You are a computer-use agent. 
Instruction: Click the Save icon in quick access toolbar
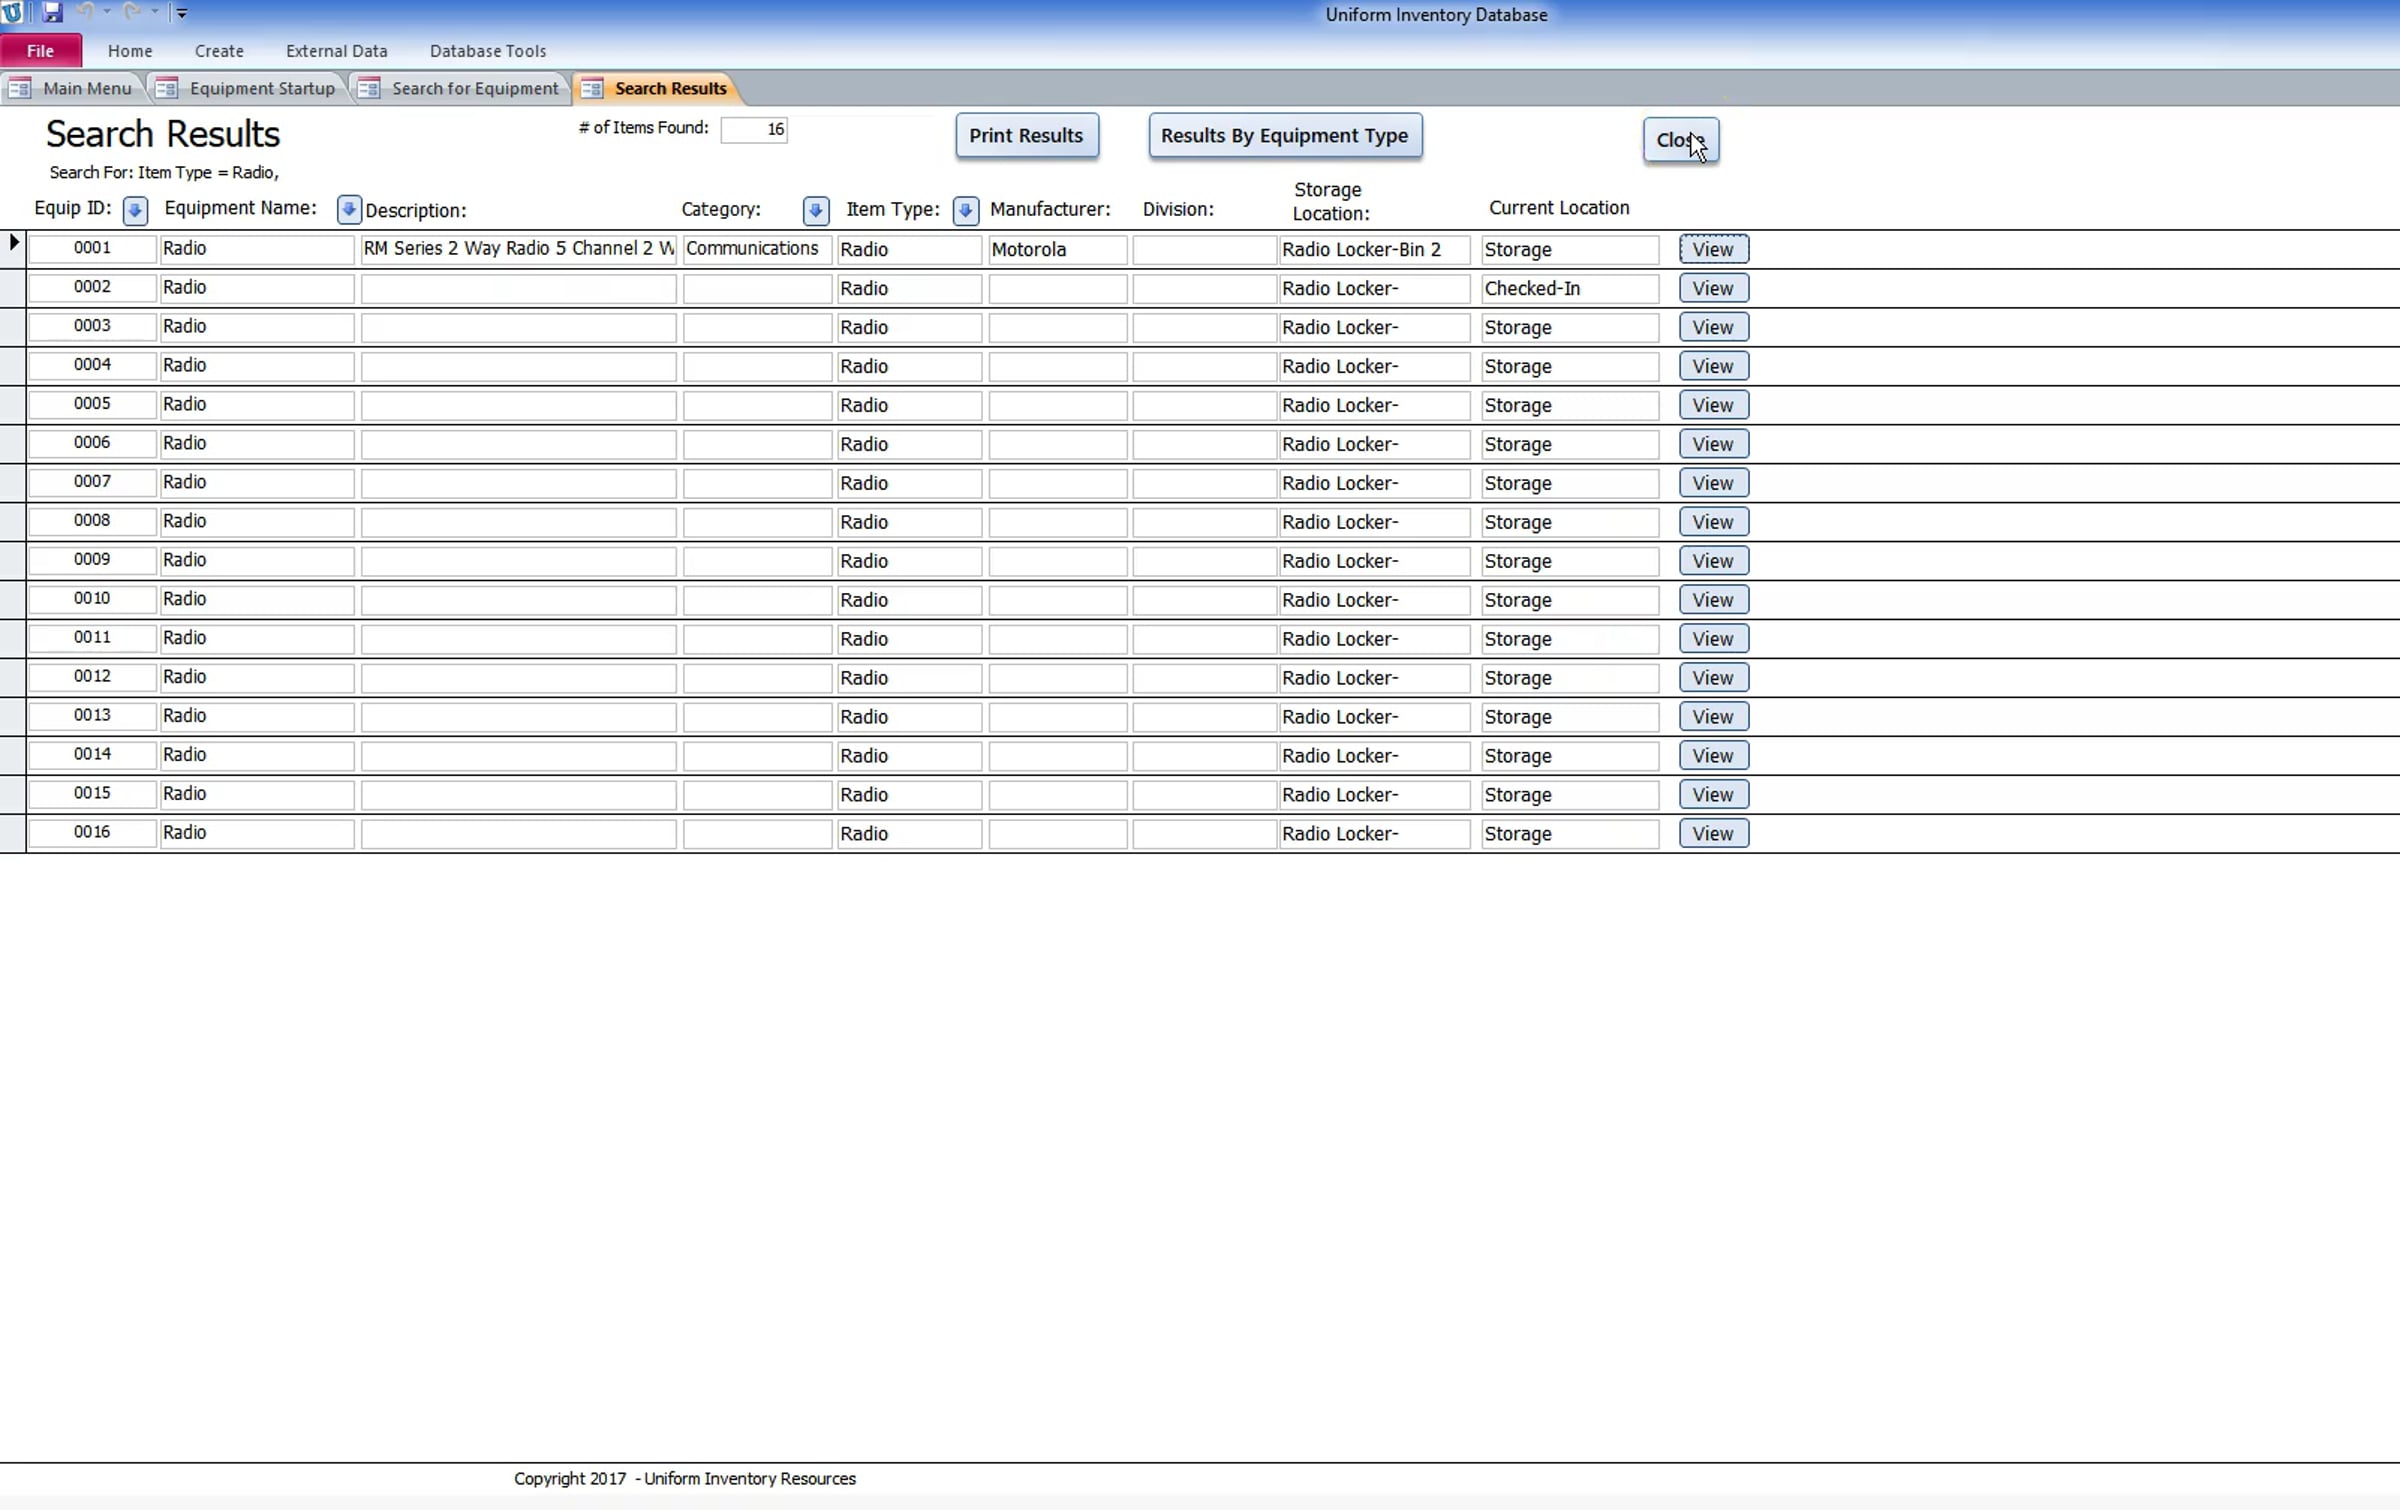tap(52, 13)
